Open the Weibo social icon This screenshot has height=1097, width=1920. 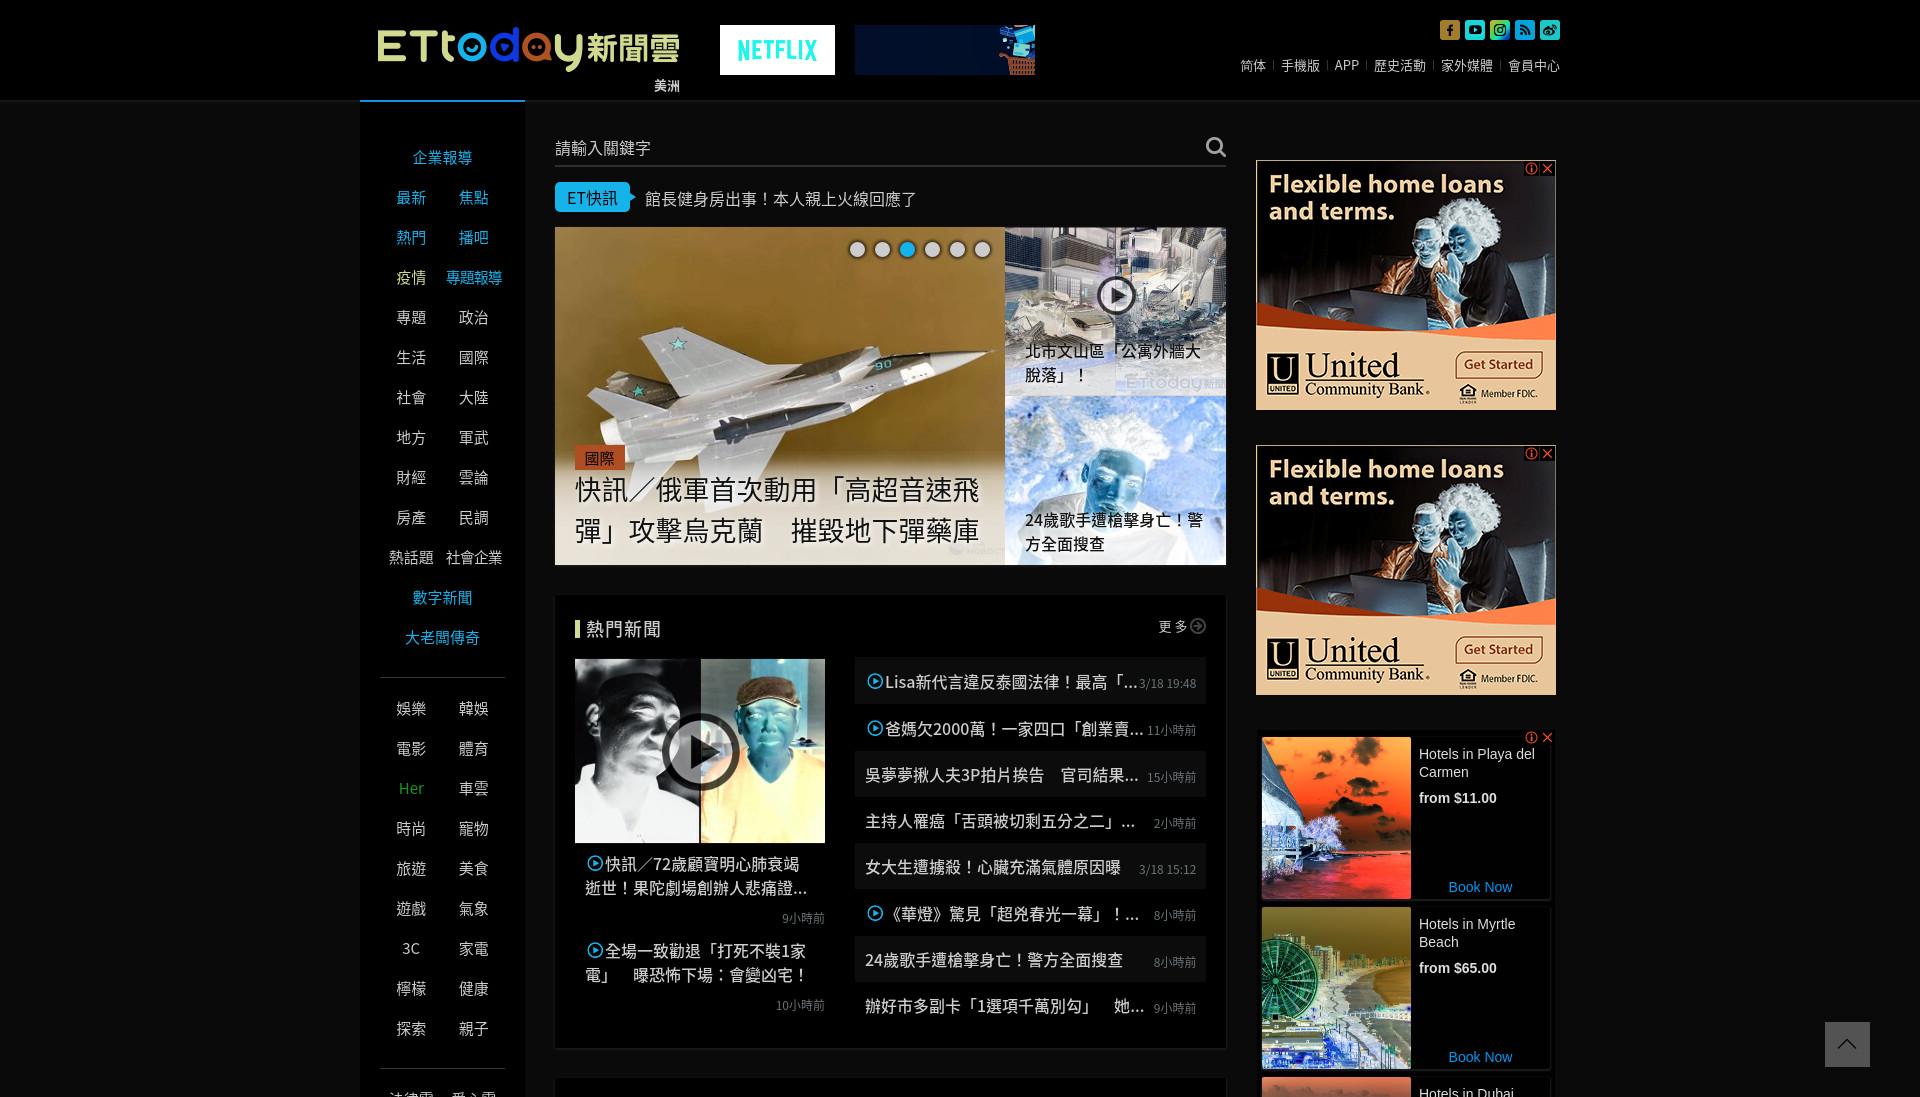(x=1550, y=30)
